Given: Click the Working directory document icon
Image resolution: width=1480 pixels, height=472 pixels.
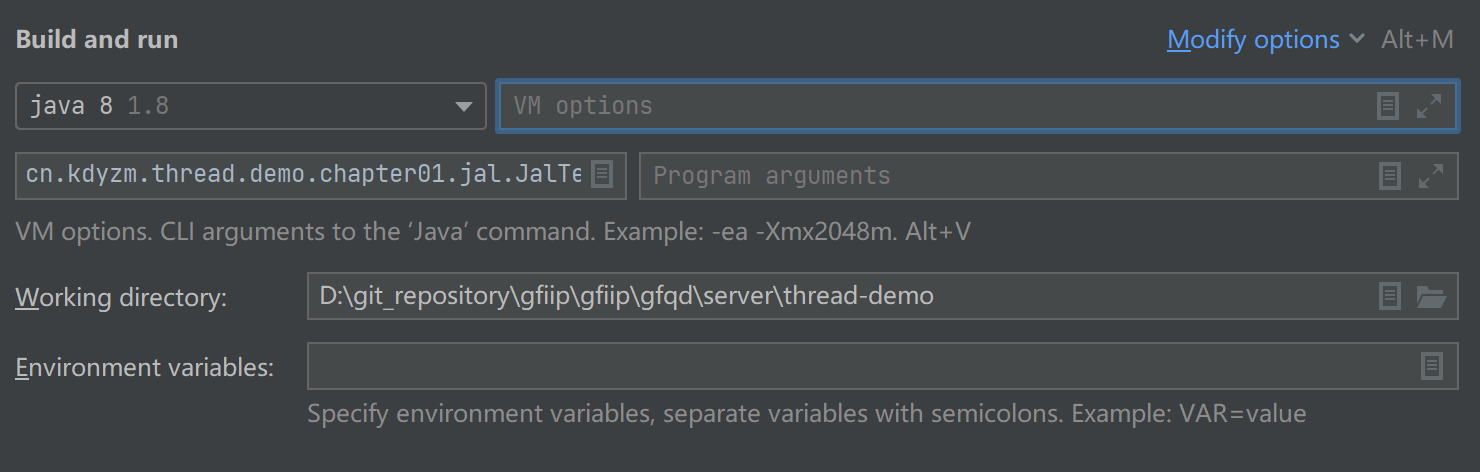Looking at the screenshot, I should pyautogui.click(x=1390, y=296).
